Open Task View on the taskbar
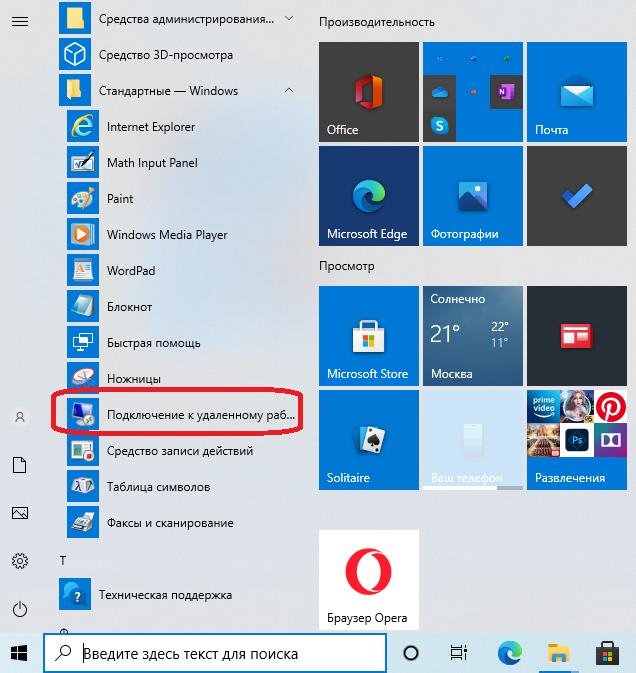 coord(459,653)
